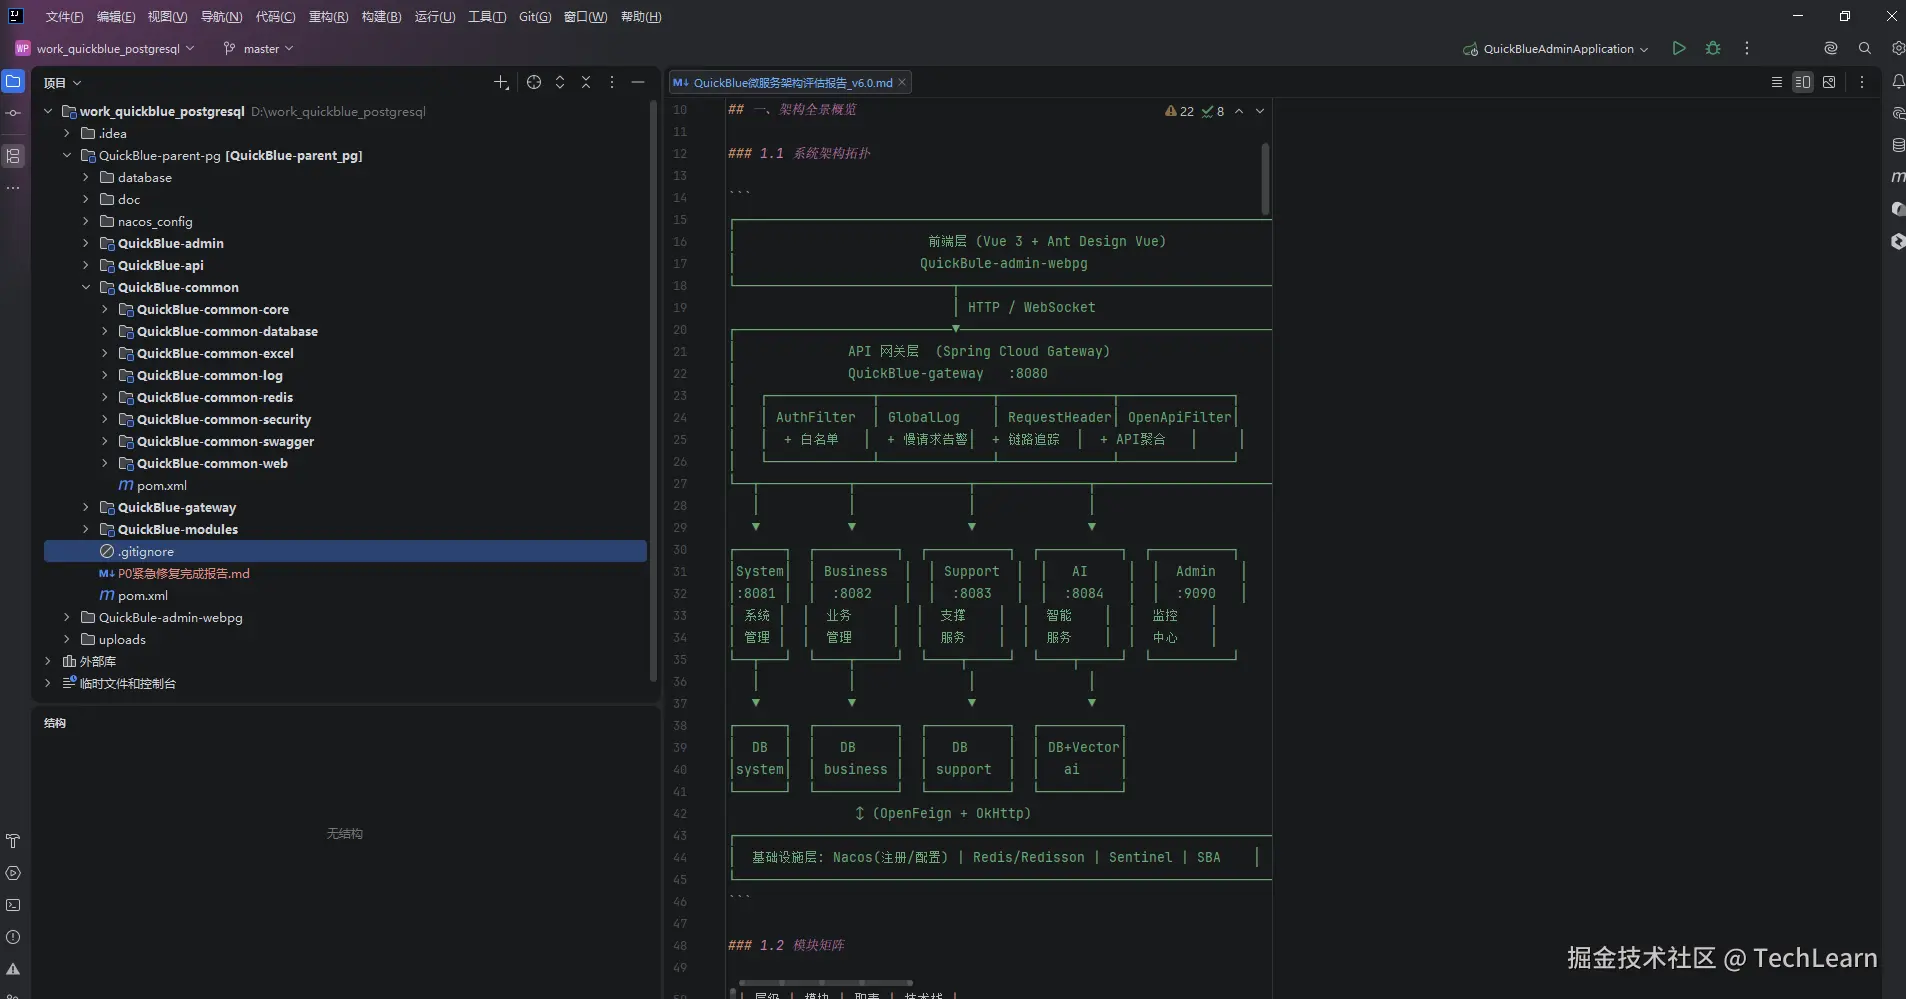The width and height of the screenshot is (1906, 999).
Task: Select the 临时文件和控制台 node
Action: [x=127, y=683]
